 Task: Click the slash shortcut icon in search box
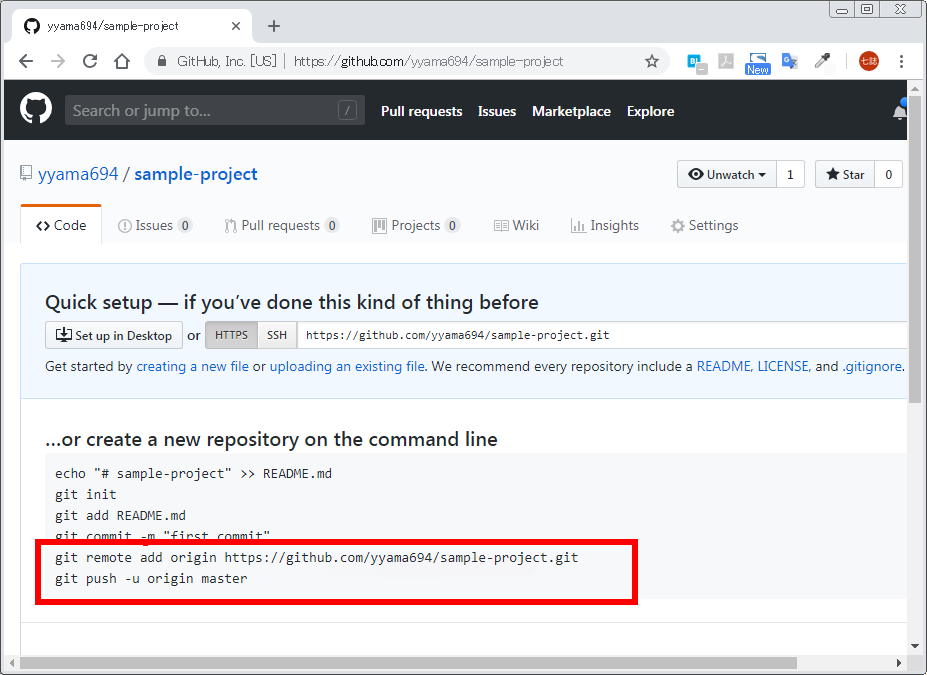pyautogui.click(x=347, y=110)
